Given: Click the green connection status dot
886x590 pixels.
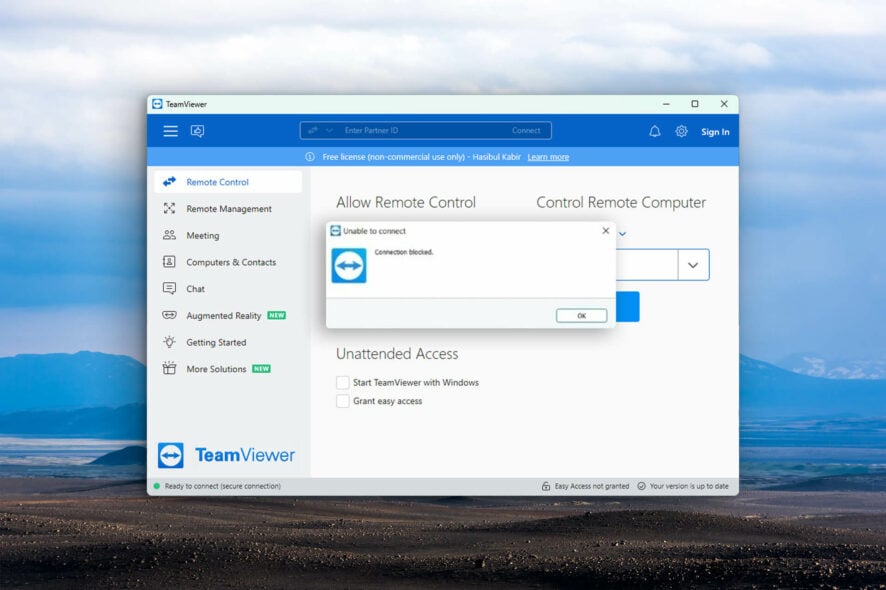Looking at the screenshot, I should (157, 486).
